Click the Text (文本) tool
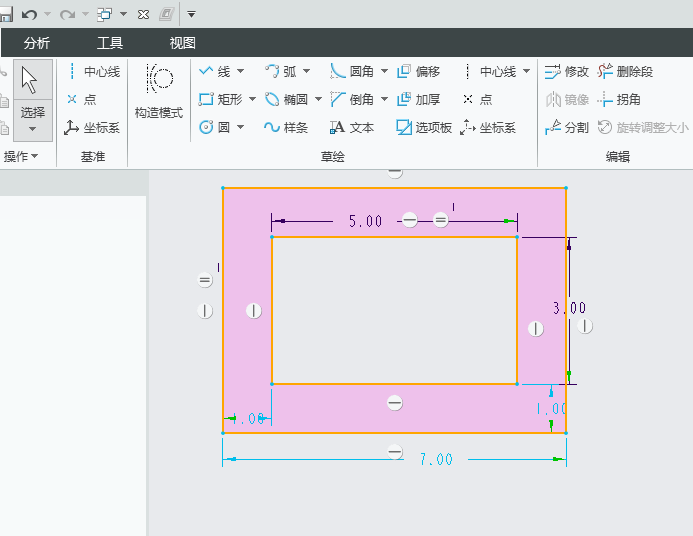Image resolution: width=693 pixels, height=536 pixels. coord(351,128)
